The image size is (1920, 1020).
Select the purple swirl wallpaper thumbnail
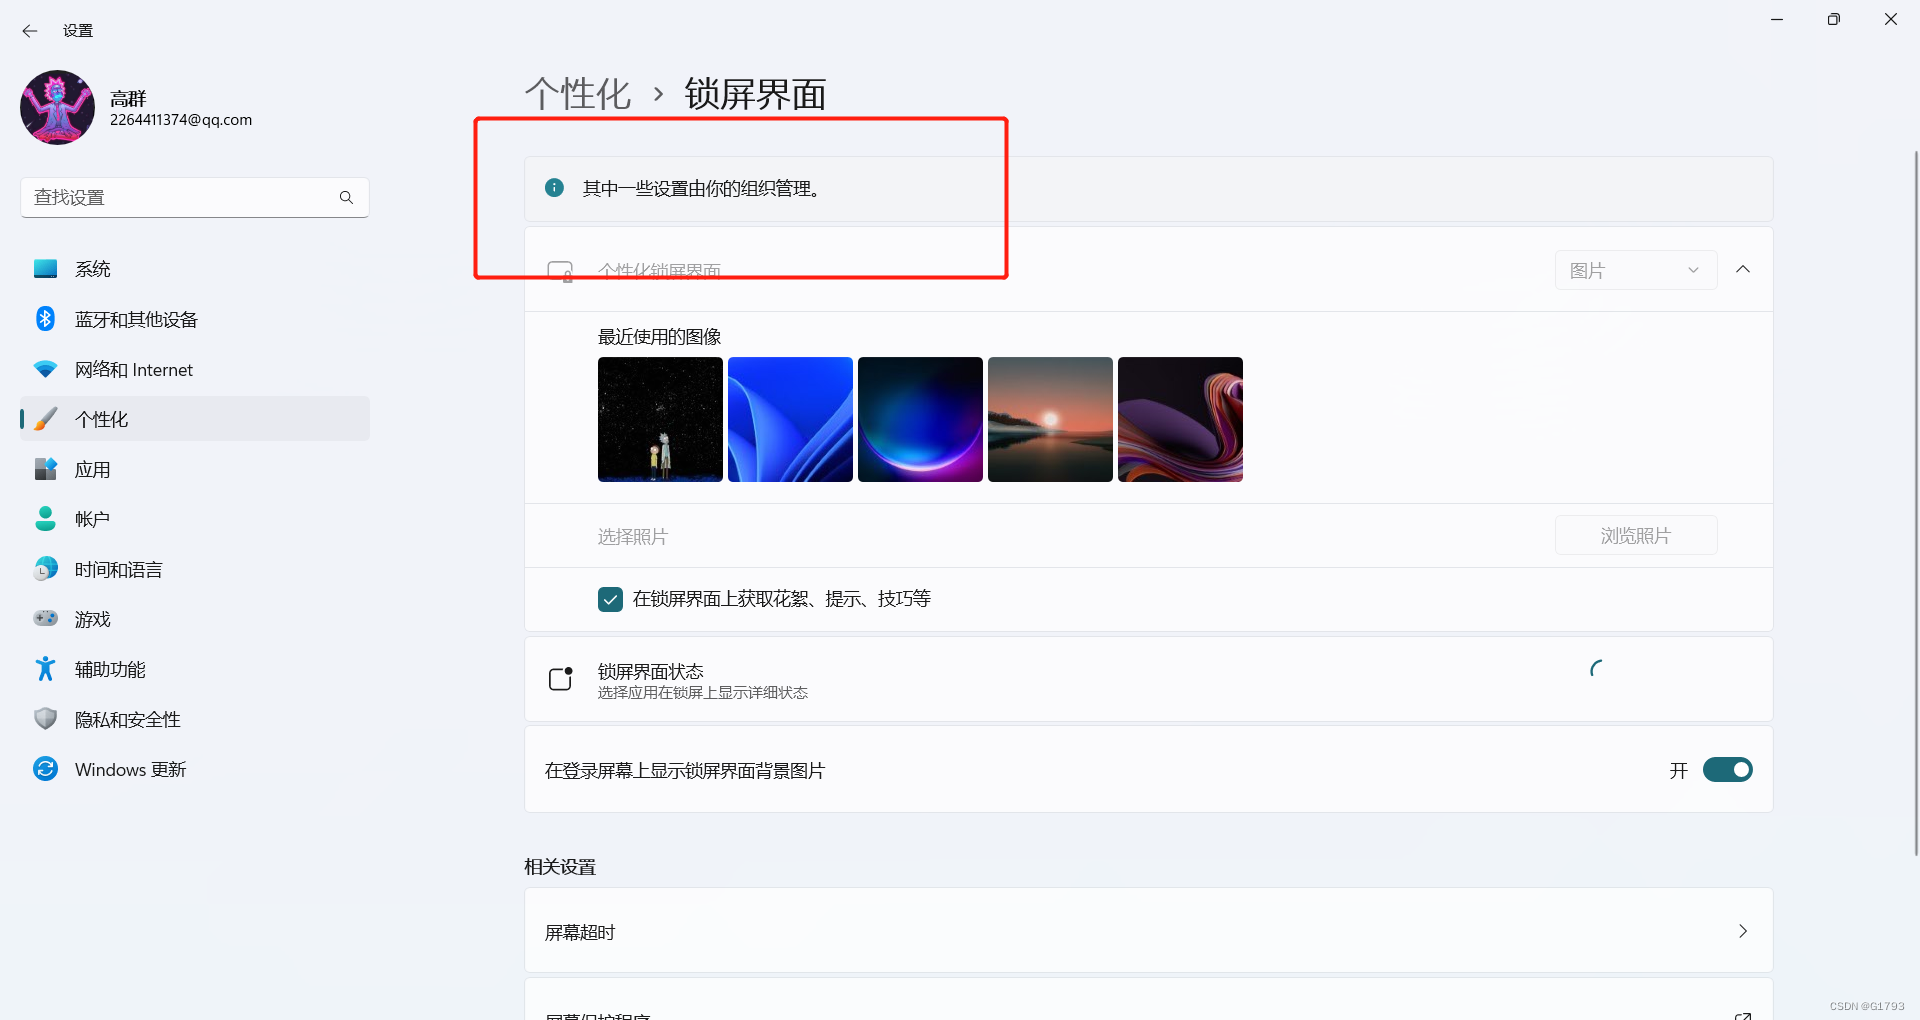(1180, 419)
